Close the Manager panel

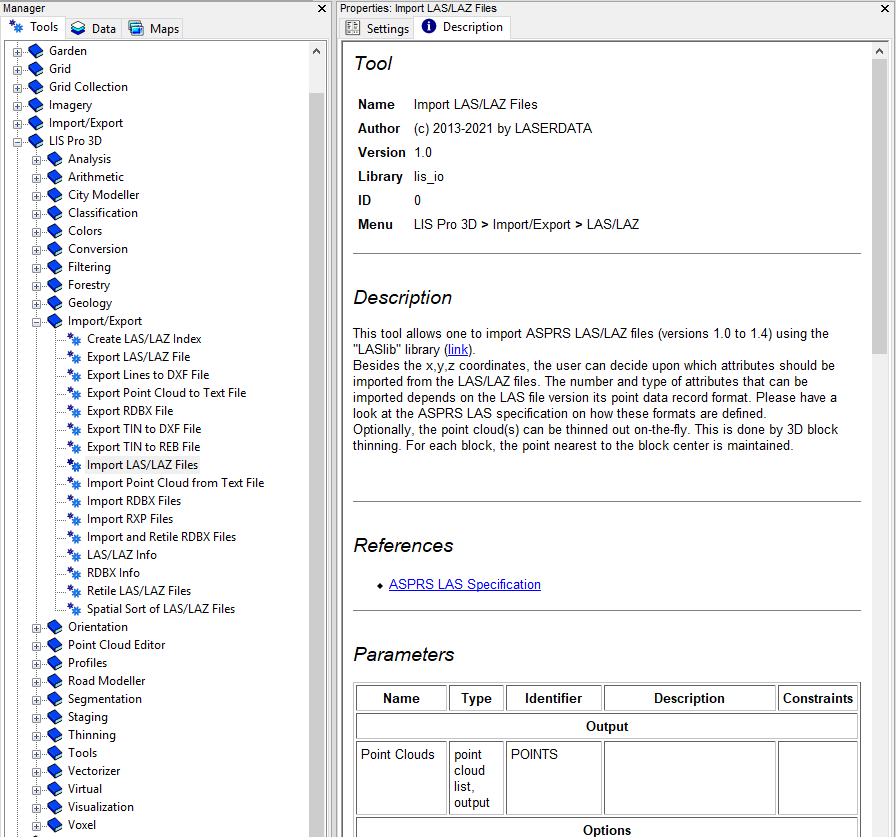point(322,9)
